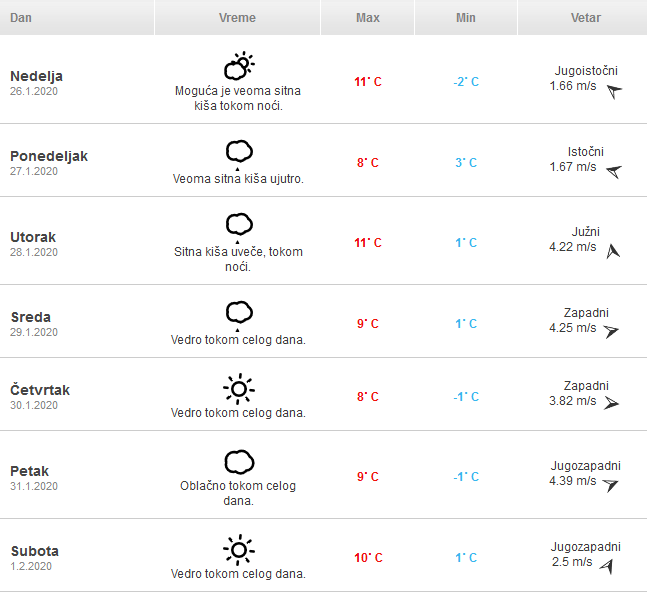Click "Vedro tokom celog dana" text for Četvrtak
The width and height of the screenshot is (647, 596).
(238, 413)
